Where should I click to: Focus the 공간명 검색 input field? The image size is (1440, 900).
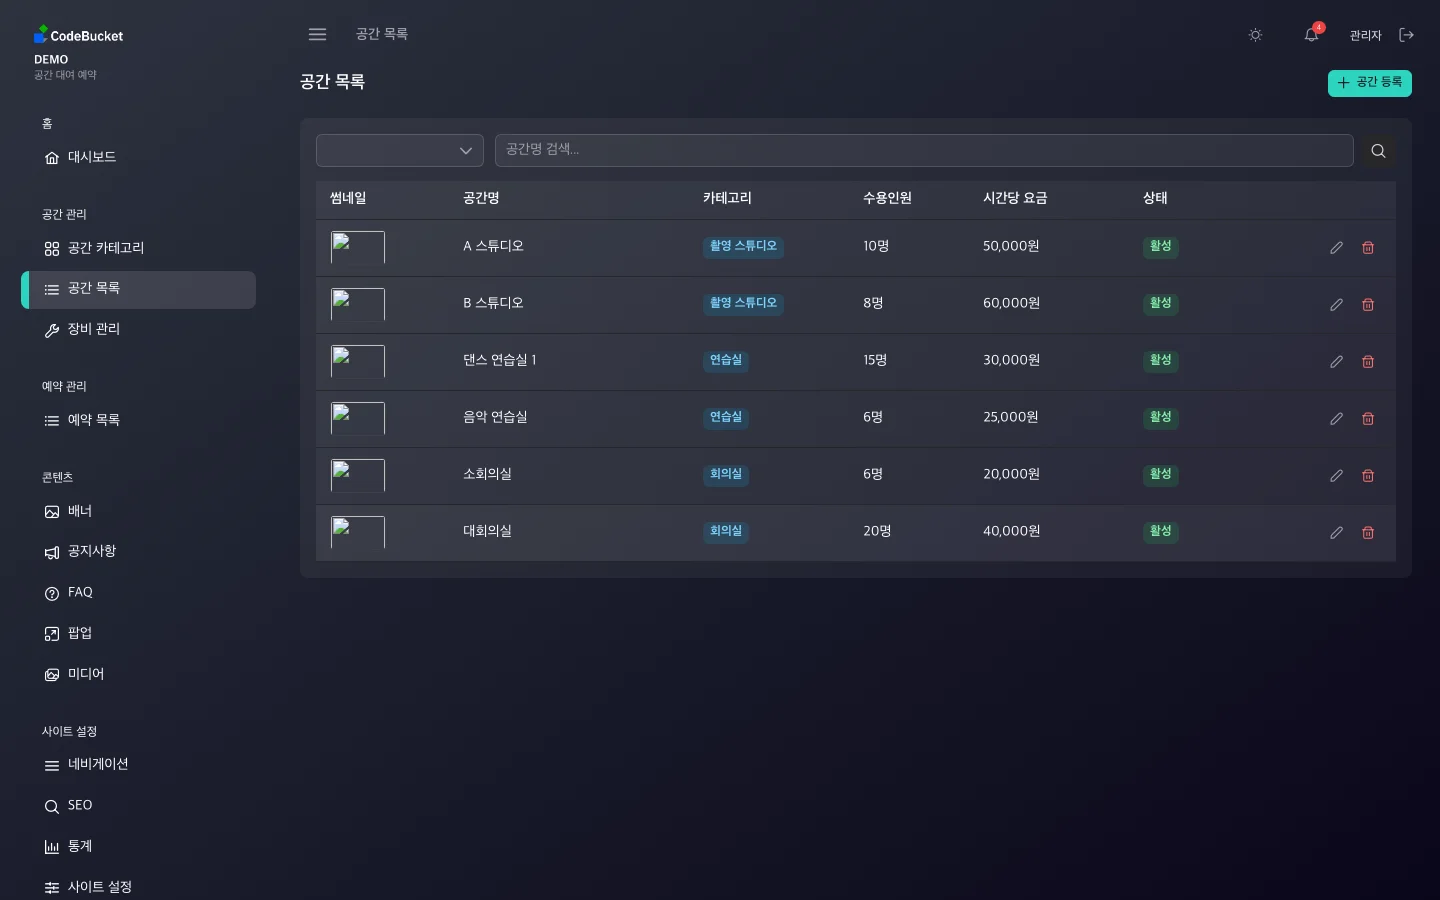click(x=923, y=150)
